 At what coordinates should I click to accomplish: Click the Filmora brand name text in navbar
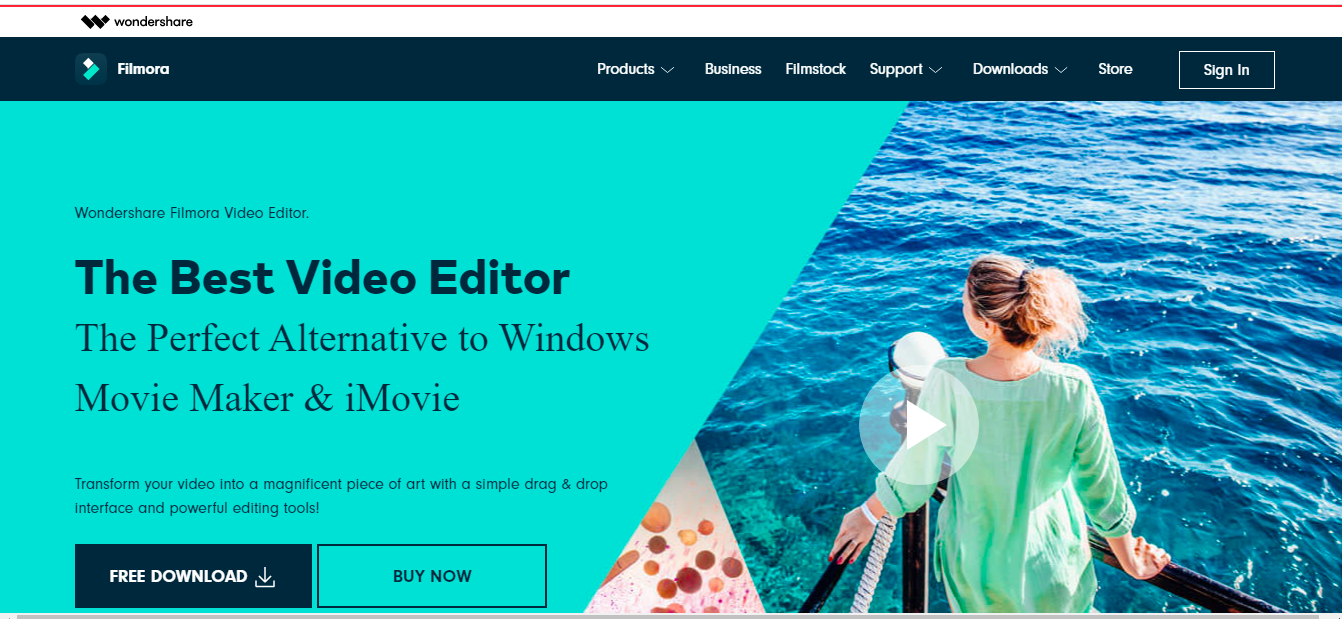(x=143, y=69)
